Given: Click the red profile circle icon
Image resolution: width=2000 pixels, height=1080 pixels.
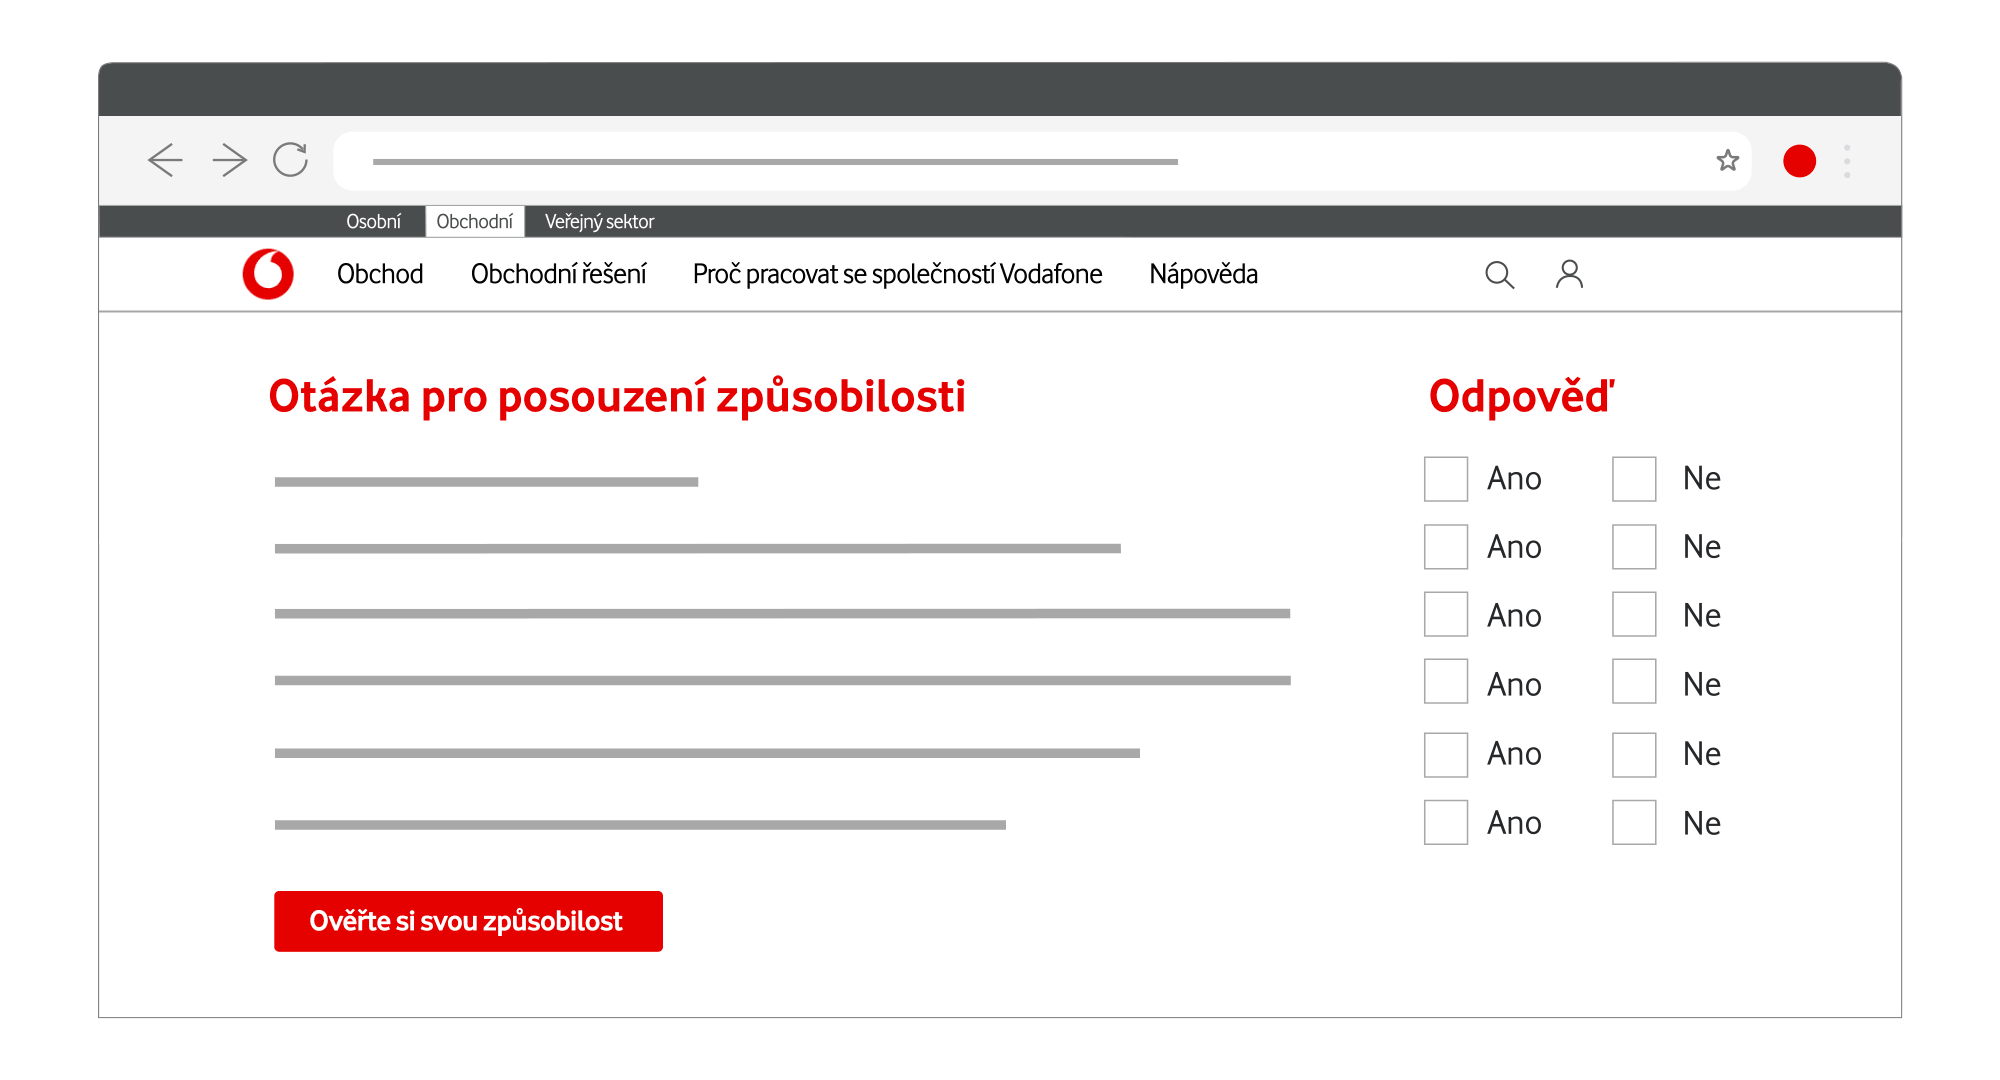Looking at the screenshot, I should (x=1799, y=161).
